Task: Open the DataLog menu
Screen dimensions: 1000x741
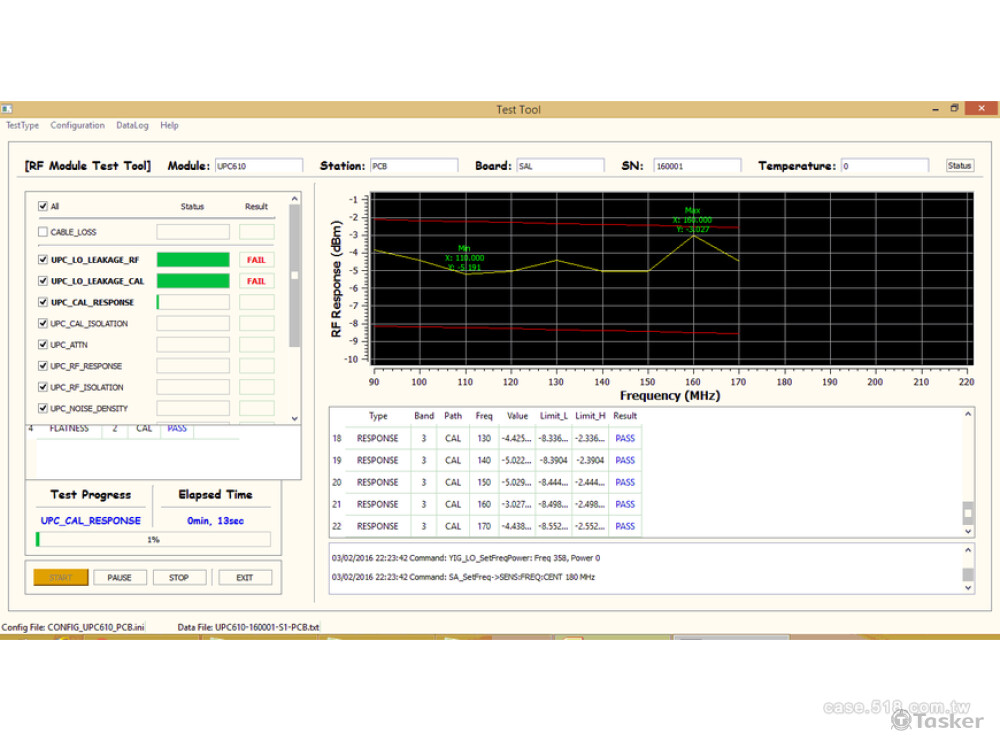Action: (x=132, y=125)
